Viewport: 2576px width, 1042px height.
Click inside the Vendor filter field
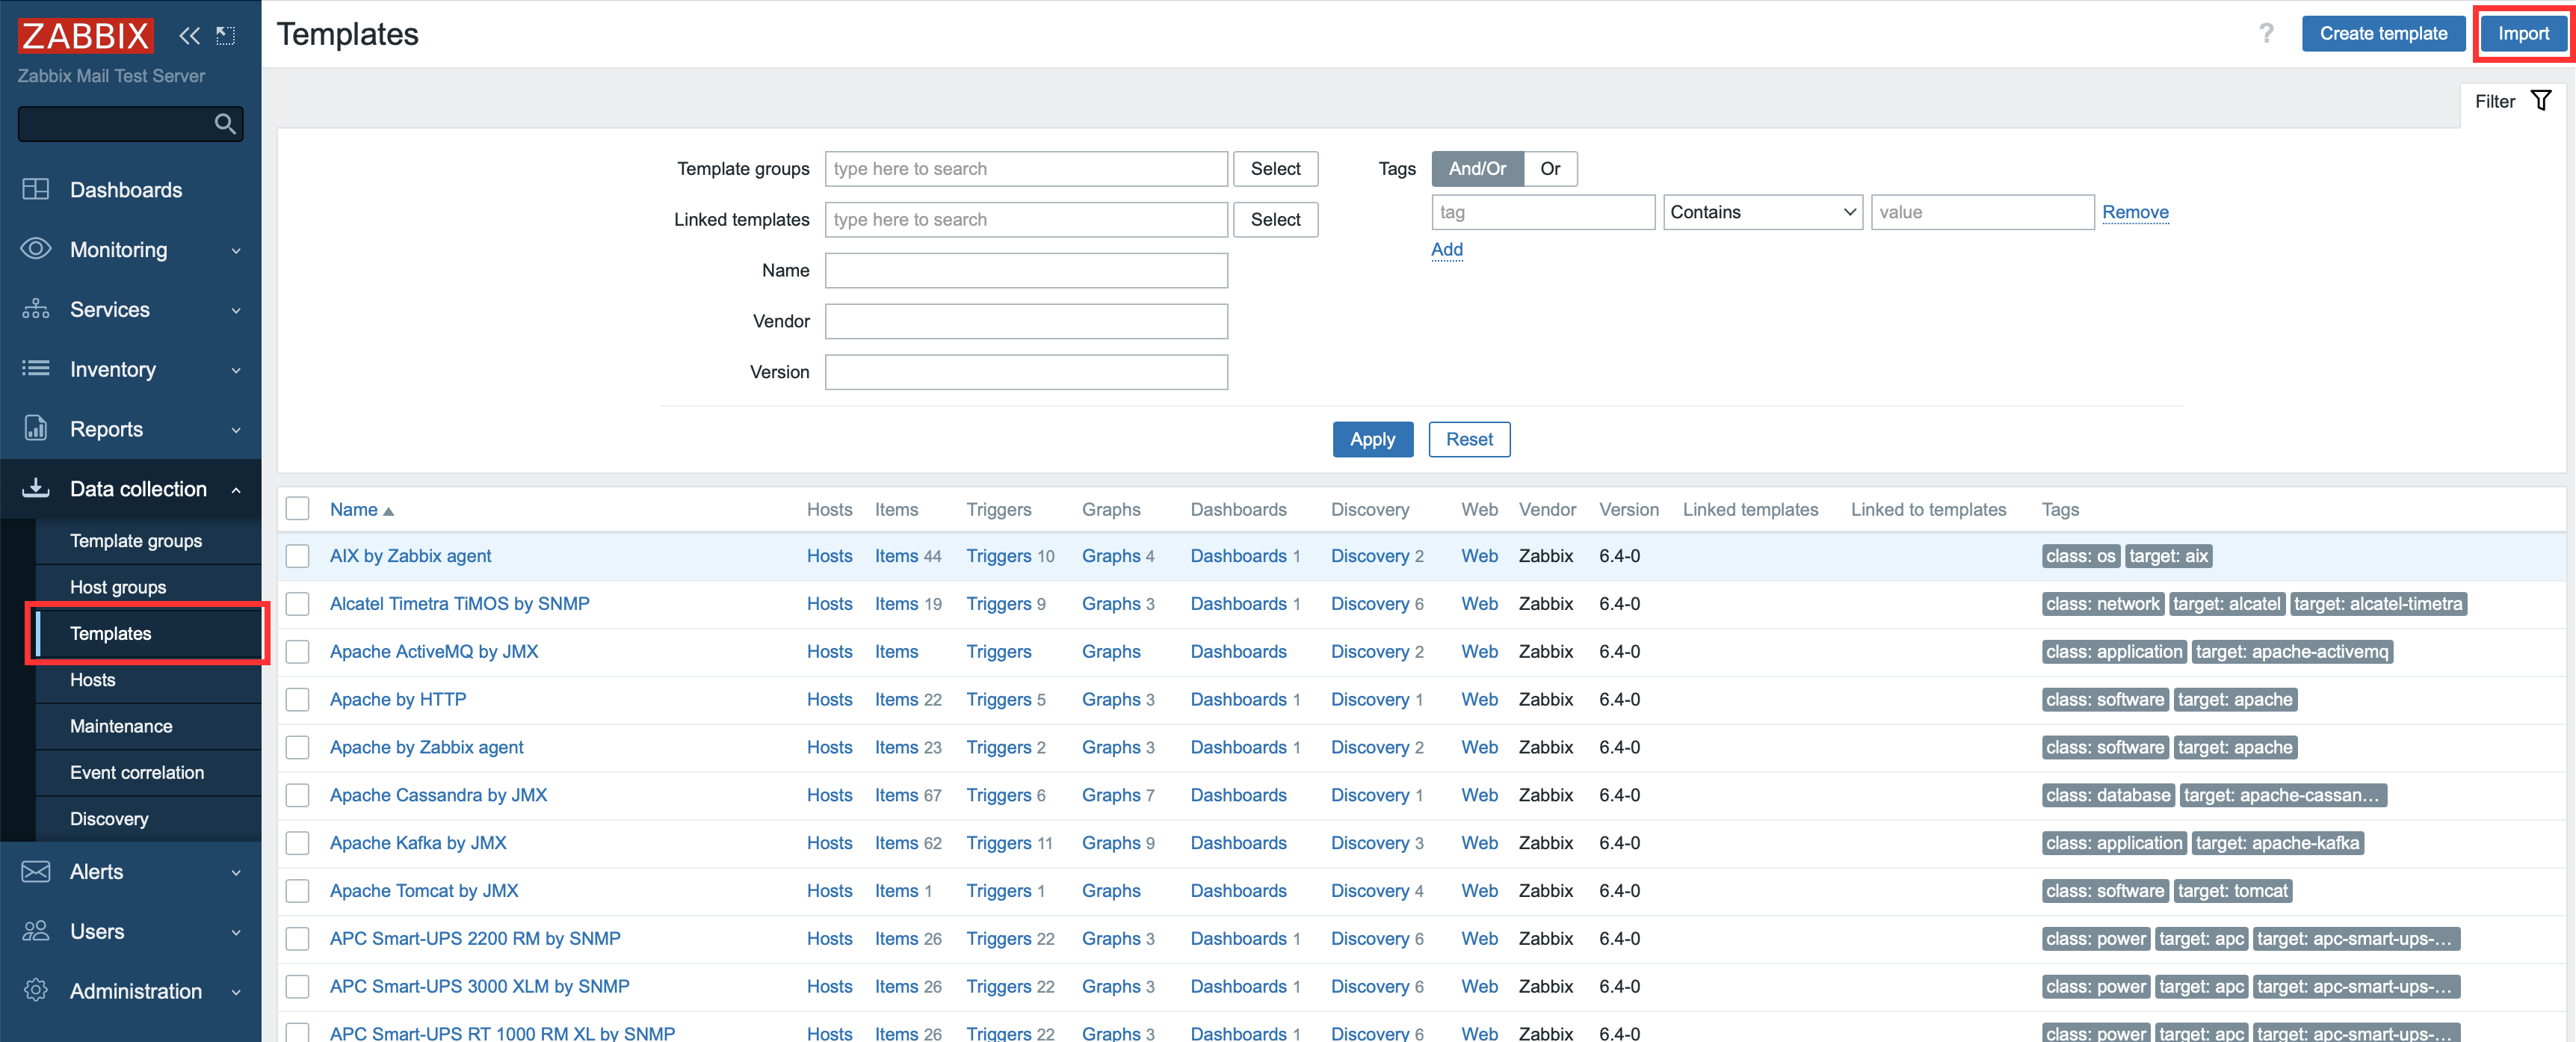coord(1025,321)
